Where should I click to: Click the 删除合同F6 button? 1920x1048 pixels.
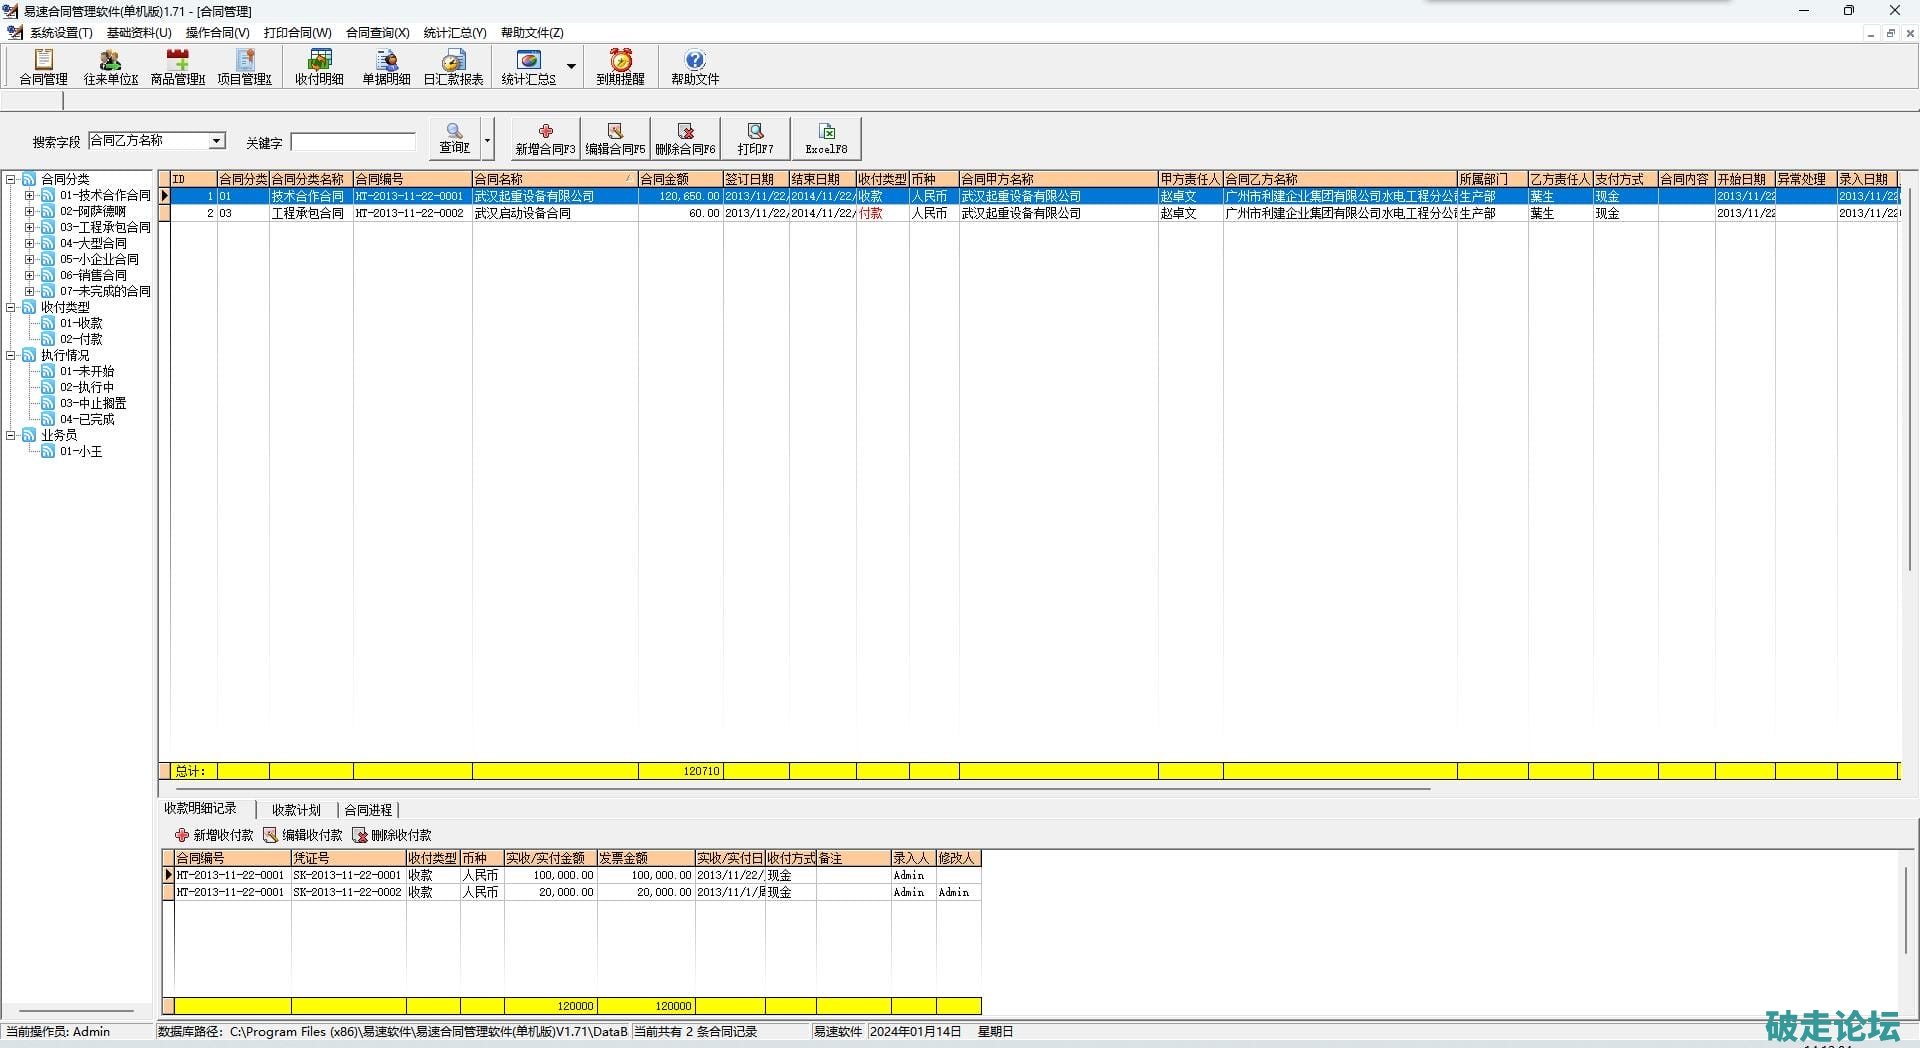click(x=685, y=139)
